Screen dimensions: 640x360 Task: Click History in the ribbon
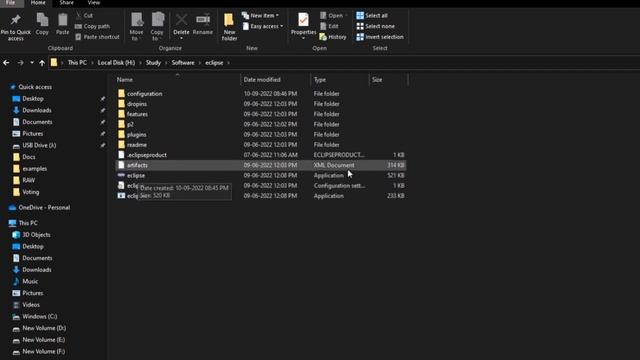point(333,37)
